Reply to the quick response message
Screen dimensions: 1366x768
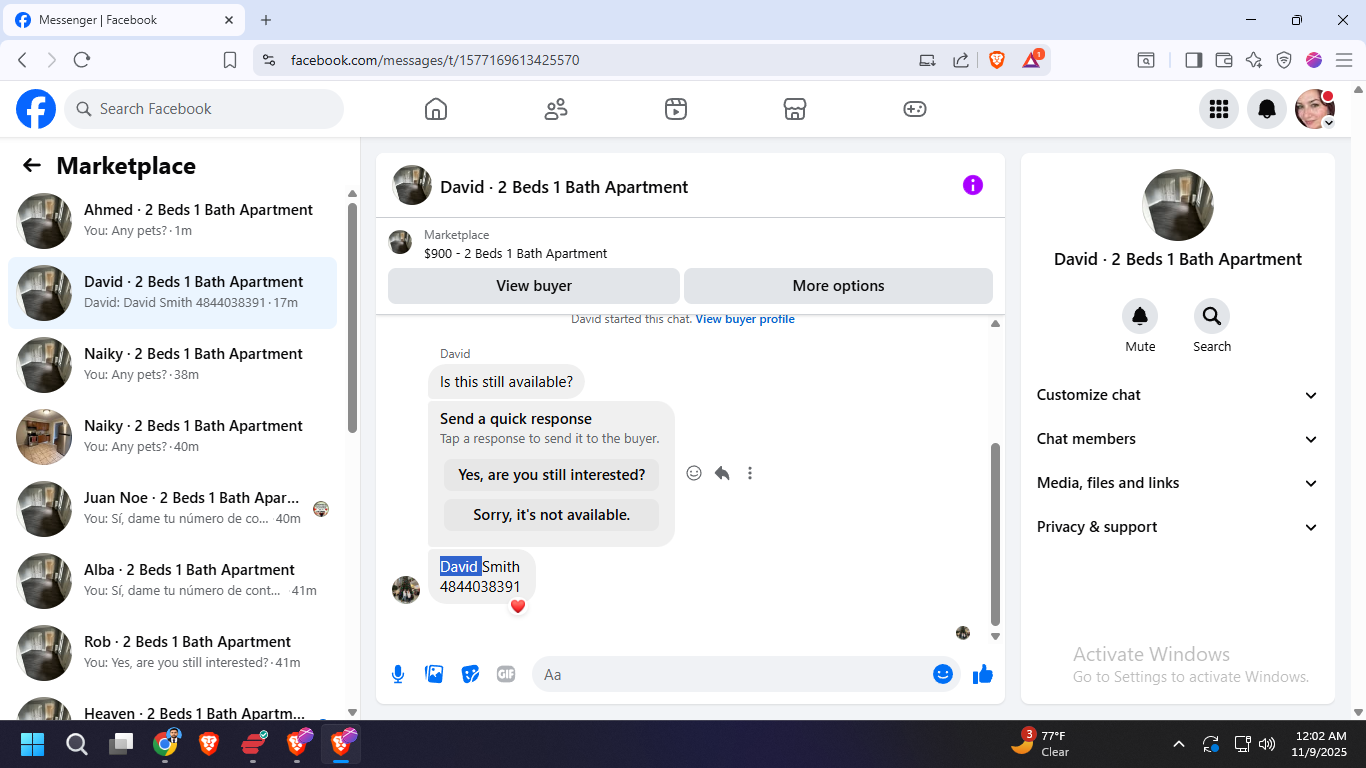pyautogui.click(x=722, y=473)
